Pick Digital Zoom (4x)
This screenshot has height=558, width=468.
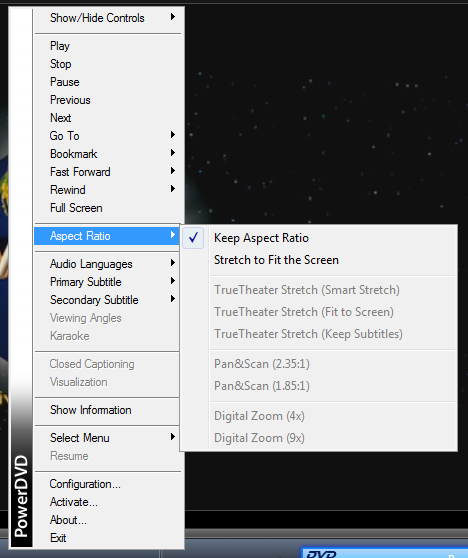point(319,416)
